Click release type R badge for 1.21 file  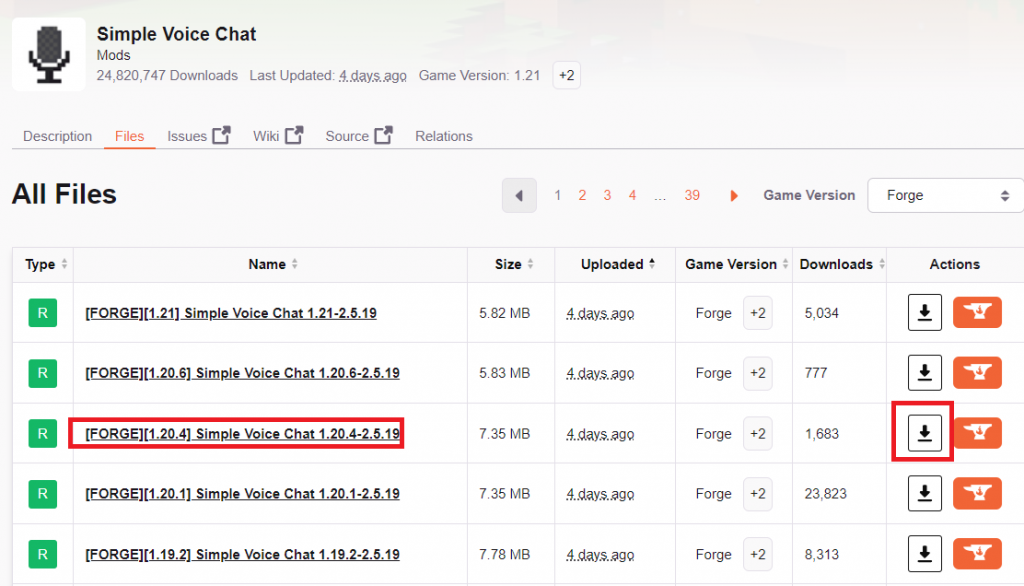(41, 313)
